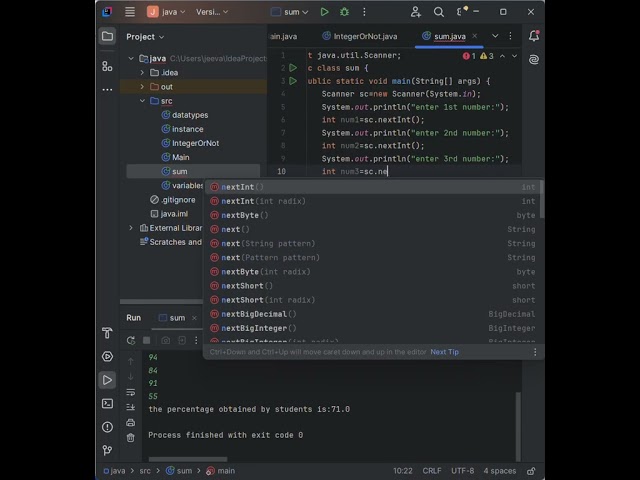The height and width of the screenshot is (480, 640).
Task: Open the datatypes class file
Action: (185, 115)
